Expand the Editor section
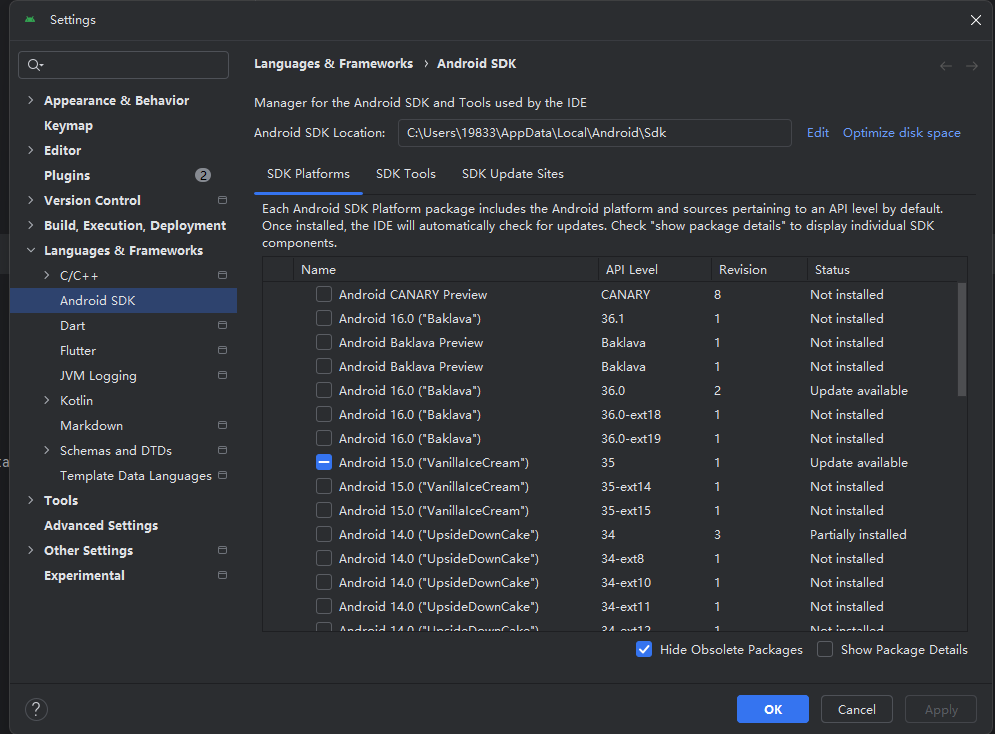This screenshot has width=995, height=734. (x=30, y=150)
